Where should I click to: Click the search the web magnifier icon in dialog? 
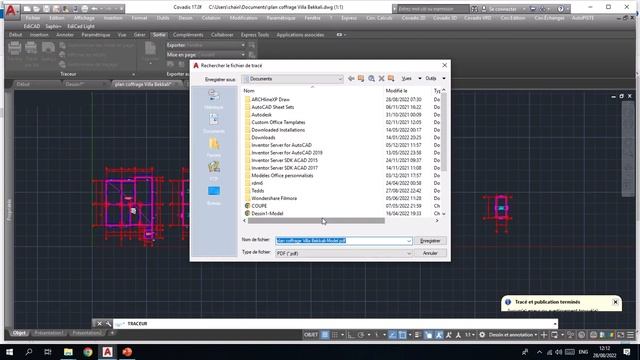pyautogui.click(x=371, y=78)
